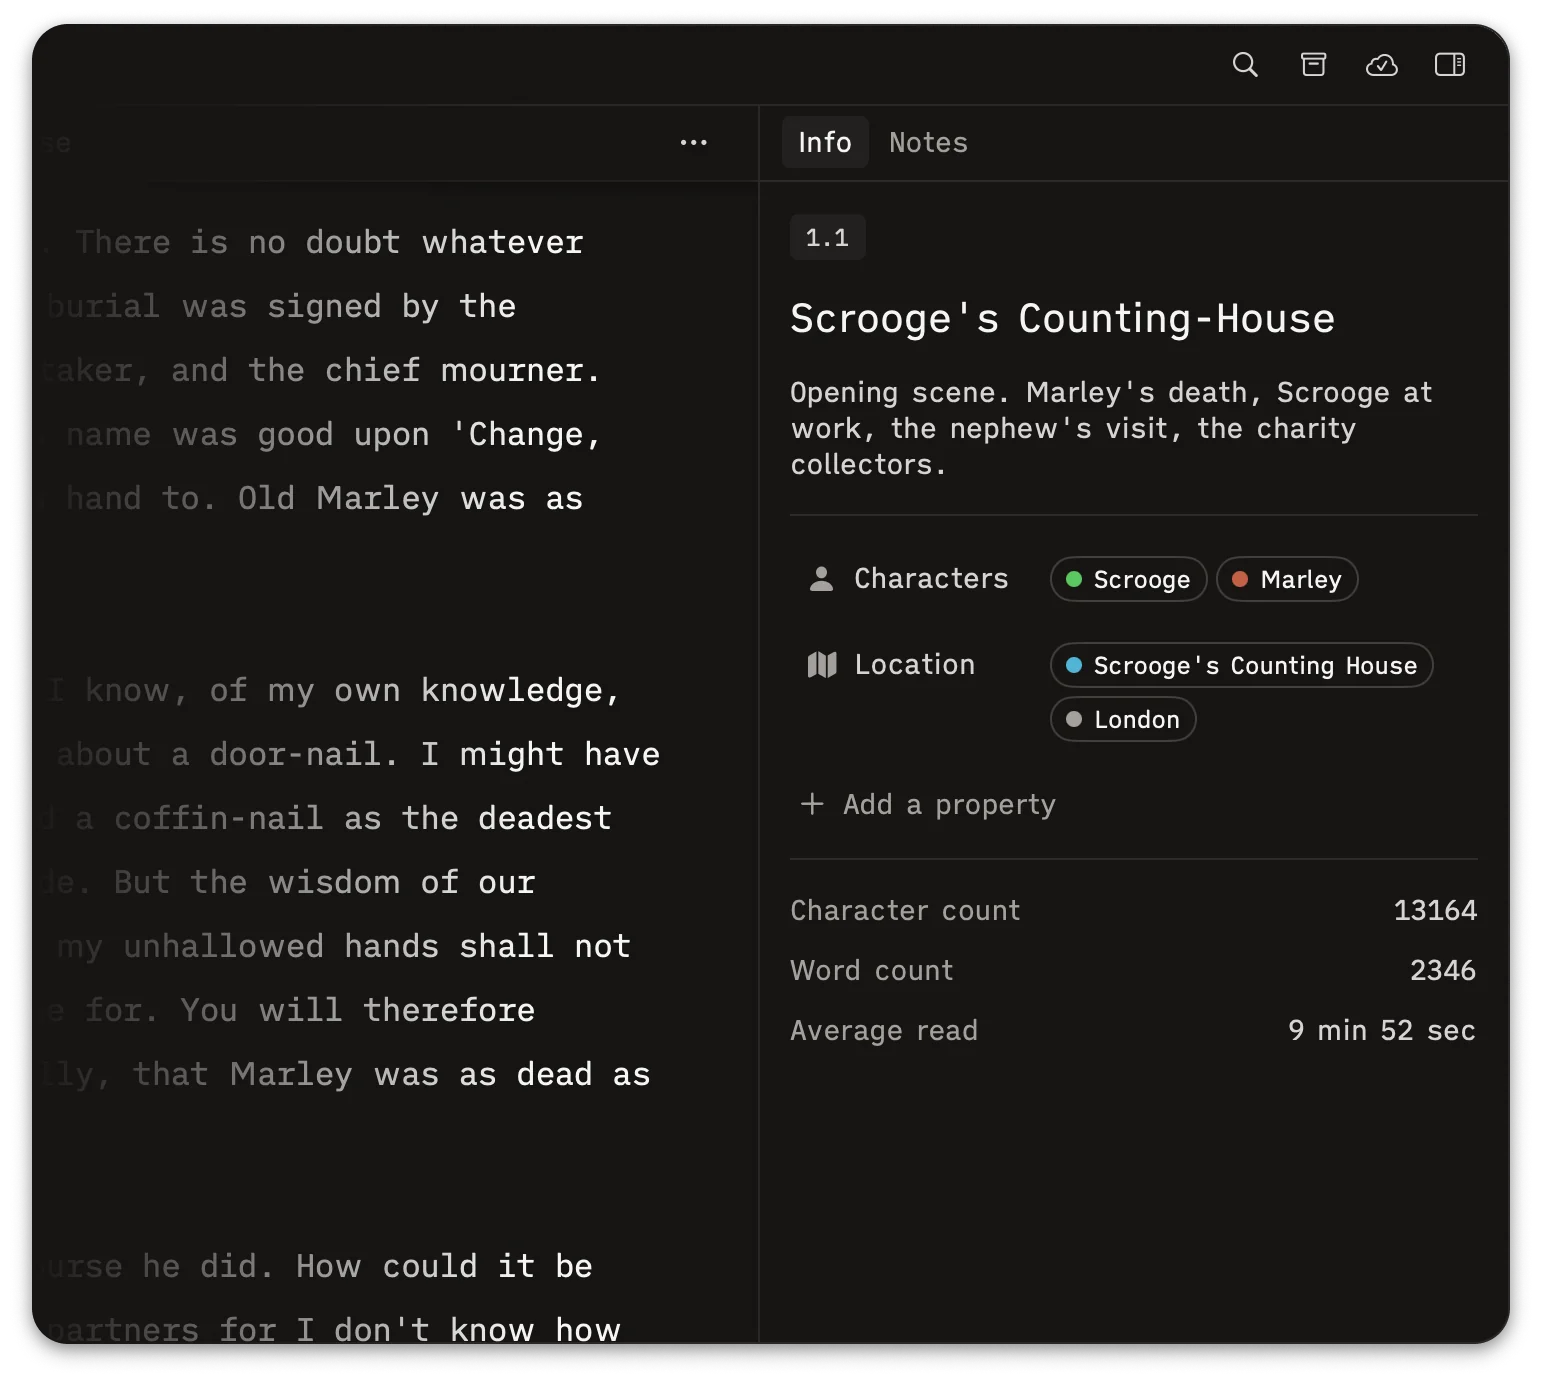Click the Location map icon

821,665
